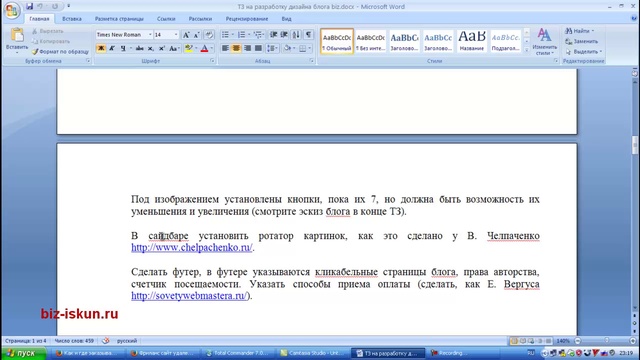The width and height of the screenshot is (640, 360).
Task: Open Windows Пуск start button
Action: [23, 353]
